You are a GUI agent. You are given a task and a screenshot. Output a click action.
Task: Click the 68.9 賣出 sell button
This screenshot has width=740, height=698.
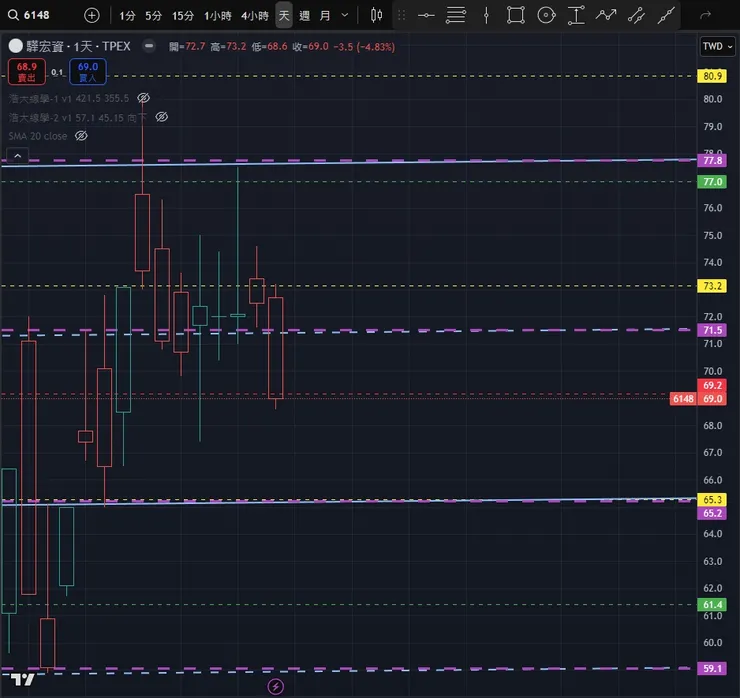27,72
